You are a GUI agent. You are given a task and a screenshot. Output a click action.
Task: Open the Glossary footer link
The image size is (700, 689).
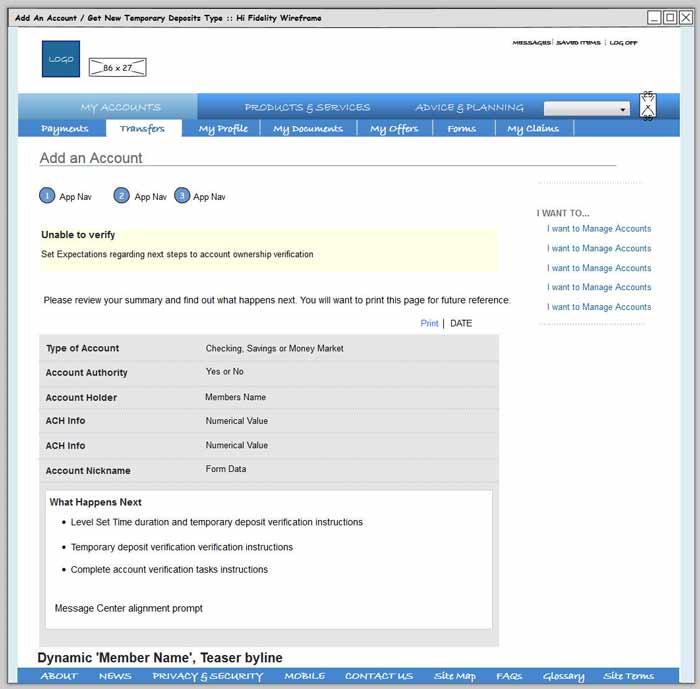point(563,676)
